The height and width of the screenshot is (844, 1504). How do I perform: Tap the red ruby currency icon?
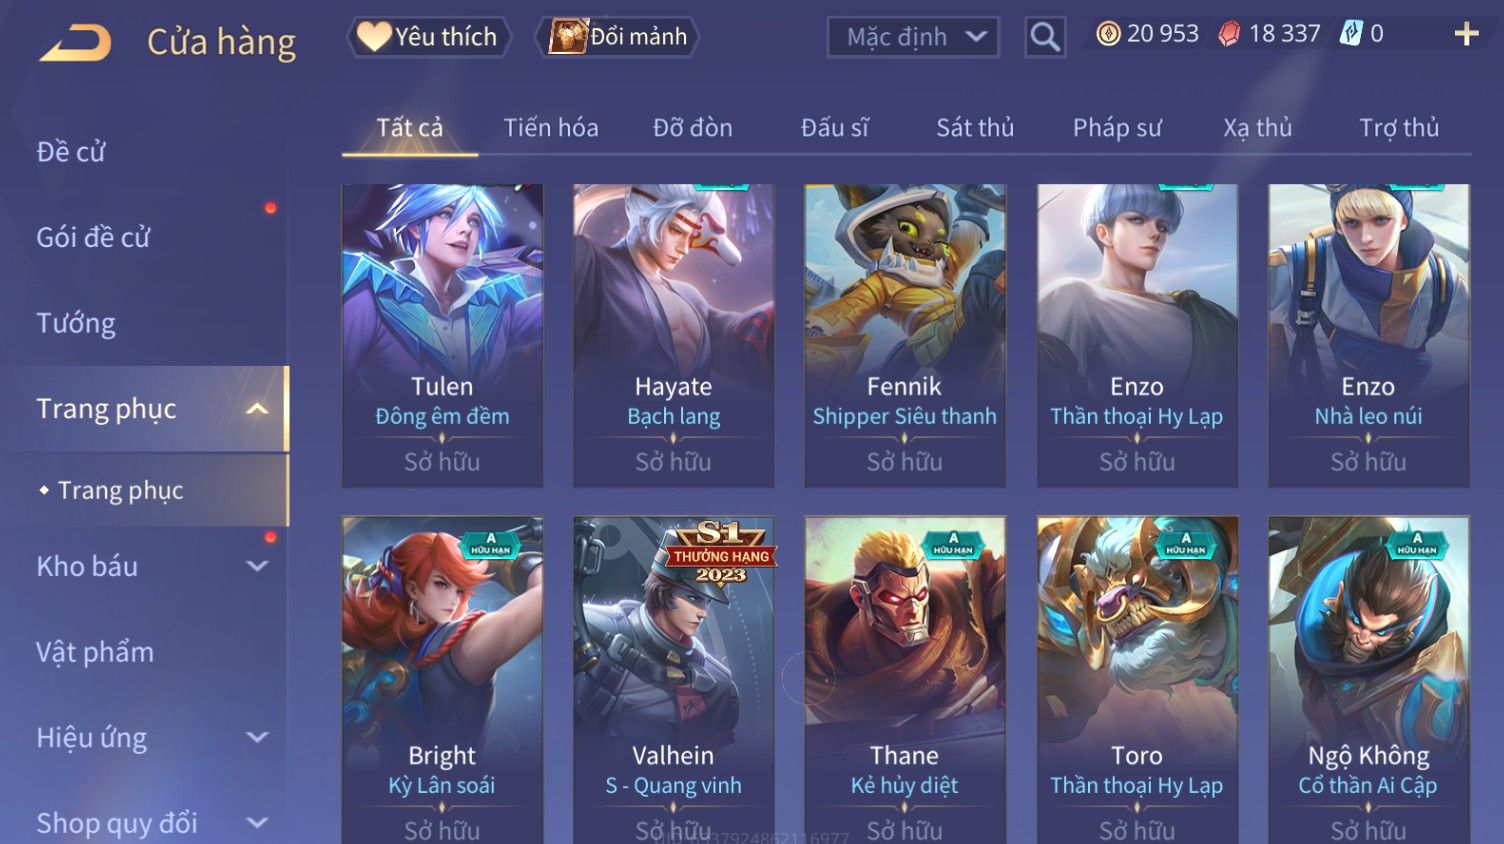click(x=1229, y=34)
